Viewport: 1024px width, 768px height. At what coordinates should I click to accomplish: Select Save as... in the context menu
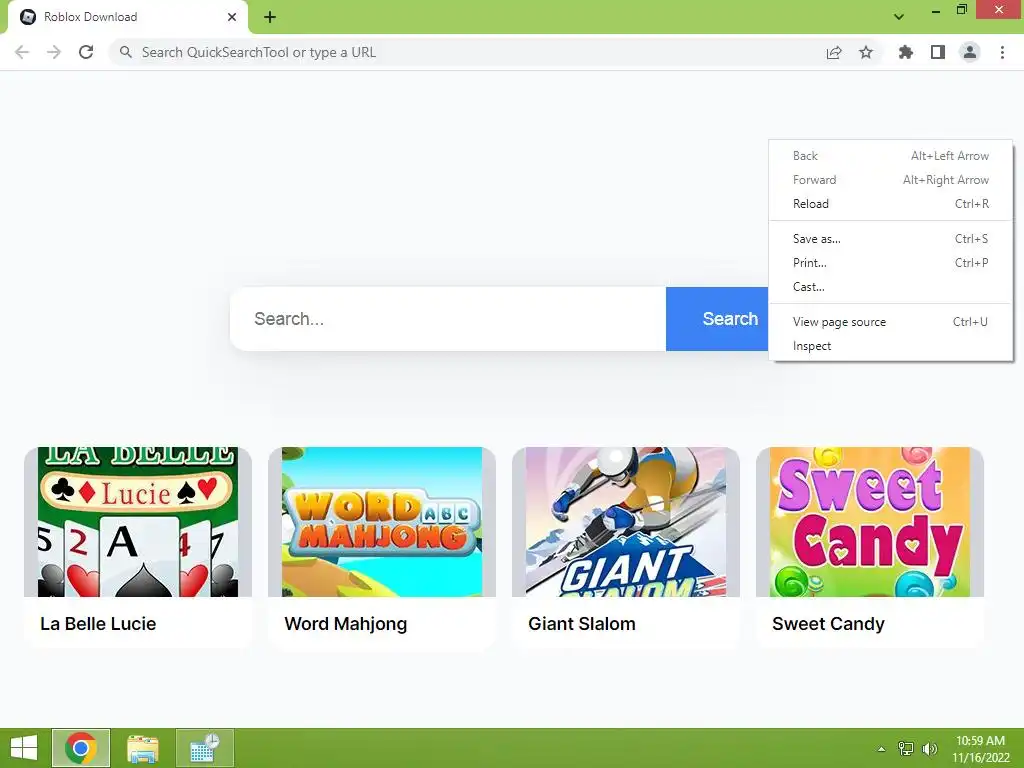891,238
